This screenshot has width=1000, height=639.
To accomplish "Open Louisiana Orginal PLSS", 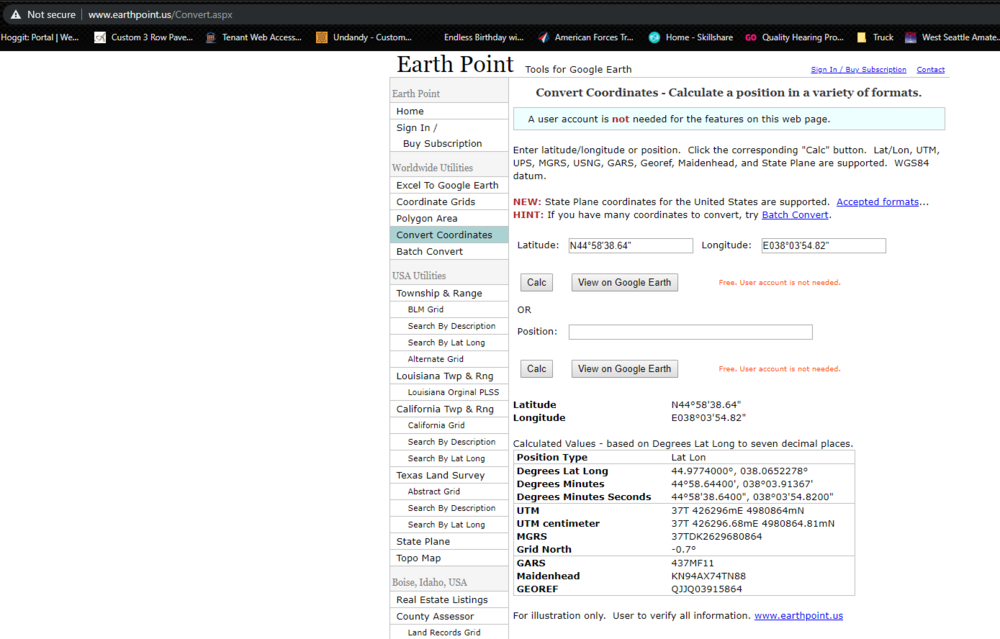I will [449, 392].
